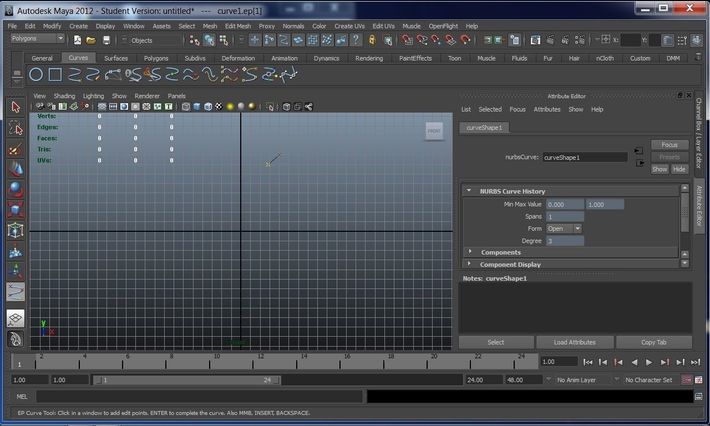Activate the Lasso Select tool
The image size is (710, 426).
pyautogui.click(x=15, y=129)
